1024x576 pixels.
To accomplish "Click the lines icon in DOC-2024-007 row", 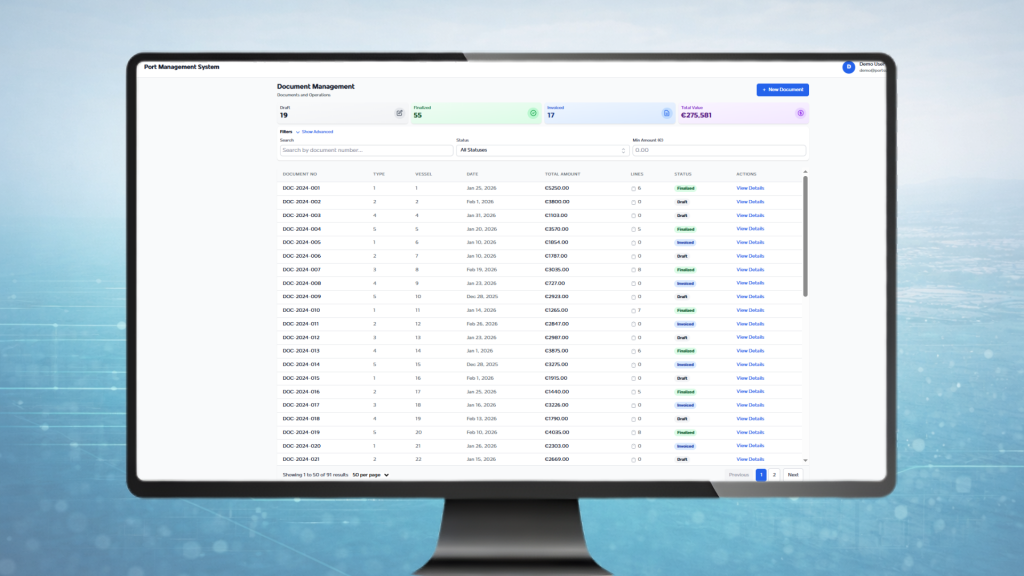I will pos(633,270).
